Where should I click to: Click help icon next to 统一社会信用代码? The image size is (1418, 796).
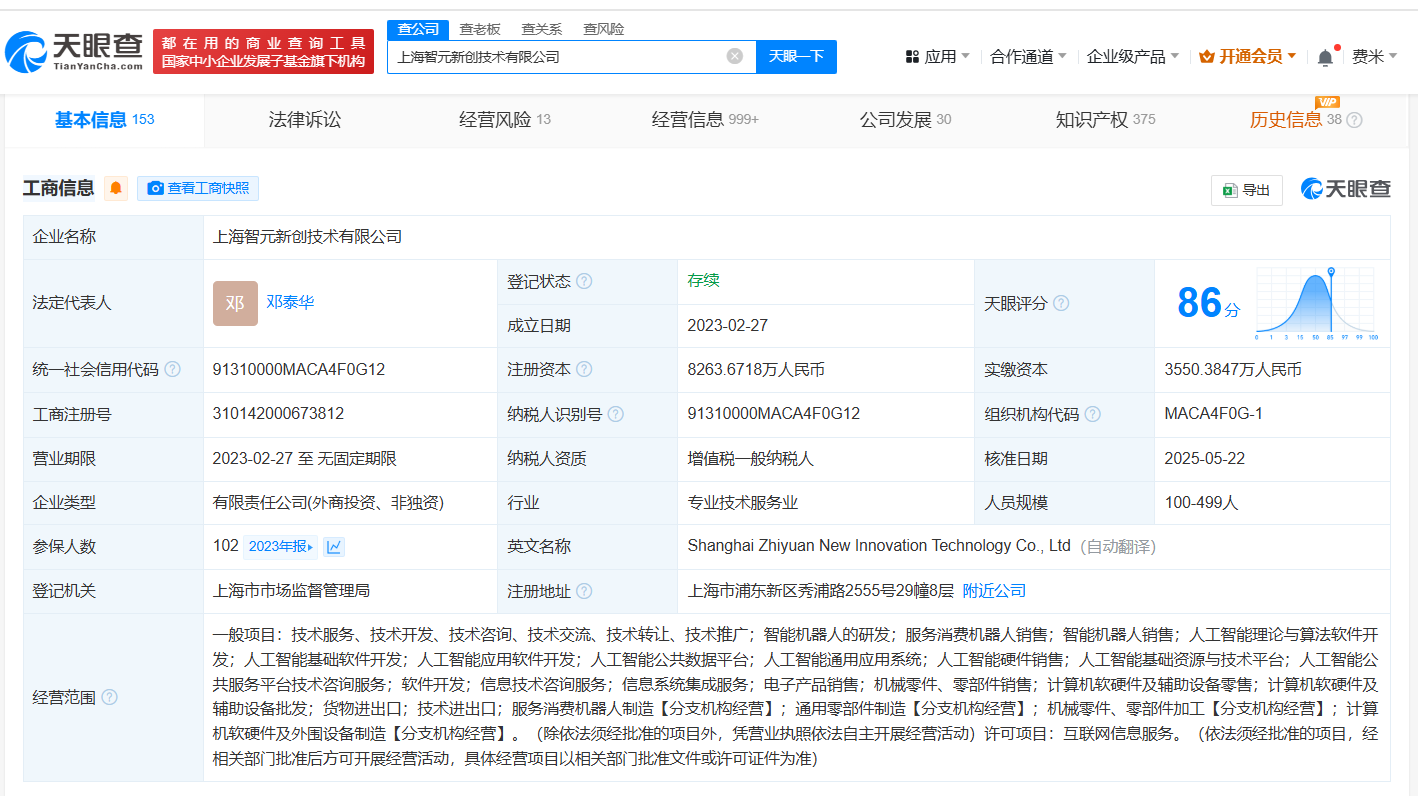(x=172, y=369)
